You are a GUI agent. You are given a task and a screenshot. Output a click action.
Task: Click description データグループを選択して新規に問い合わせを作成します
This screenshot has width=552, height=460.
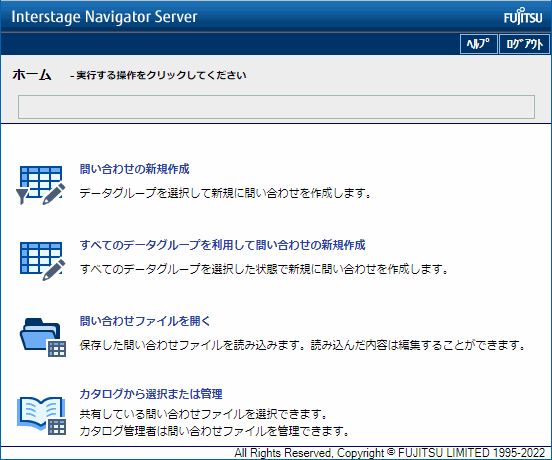pos(225,193)
